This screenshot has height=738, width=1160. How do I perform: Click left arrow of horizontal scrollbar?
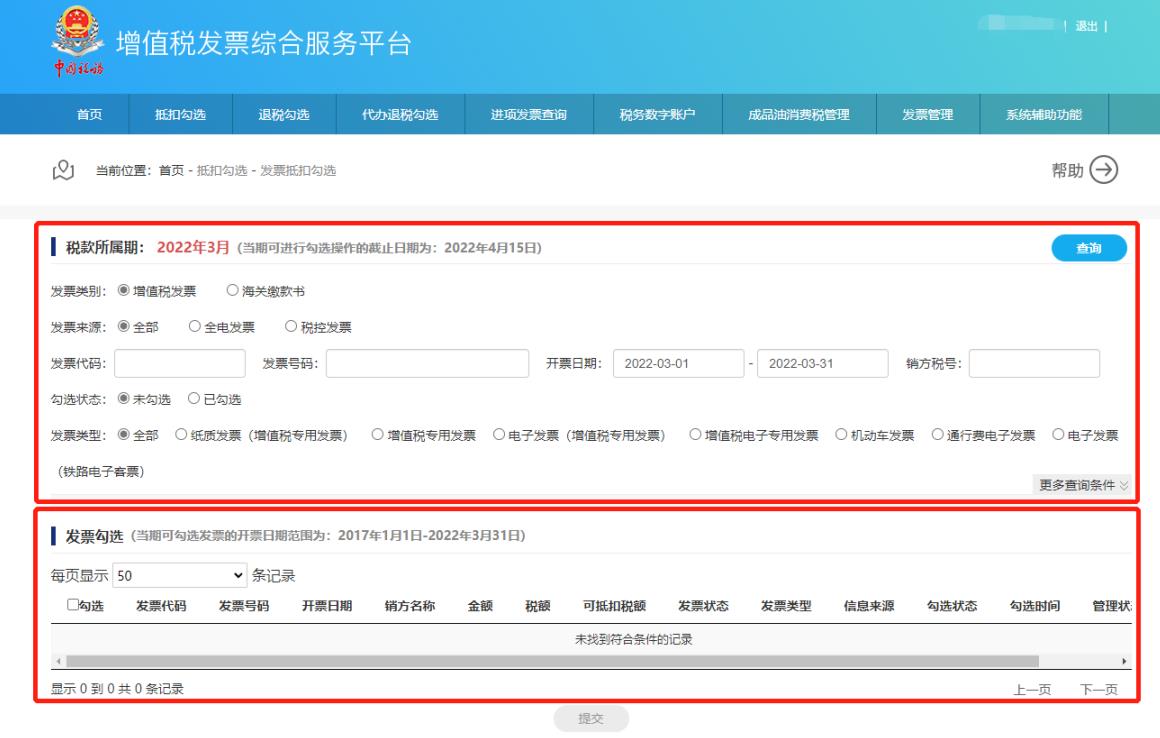(56, 662)
